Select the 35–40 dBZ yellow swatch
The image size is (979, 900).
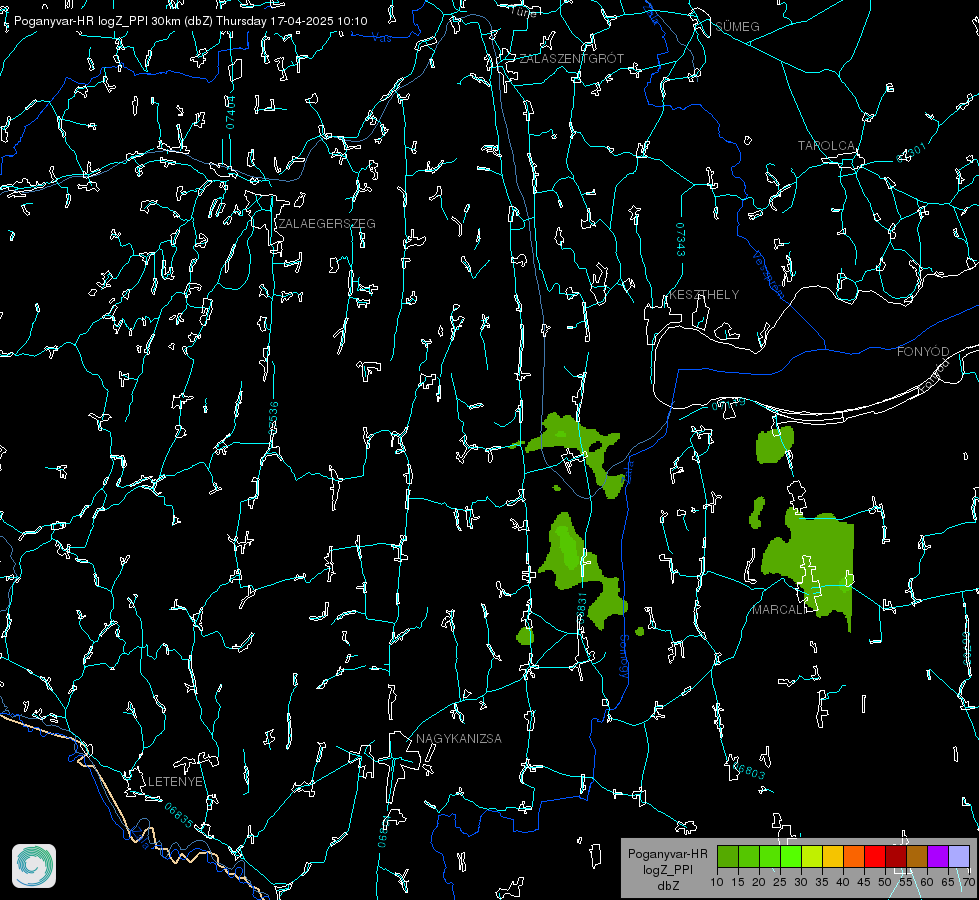[x=833, y=856]
